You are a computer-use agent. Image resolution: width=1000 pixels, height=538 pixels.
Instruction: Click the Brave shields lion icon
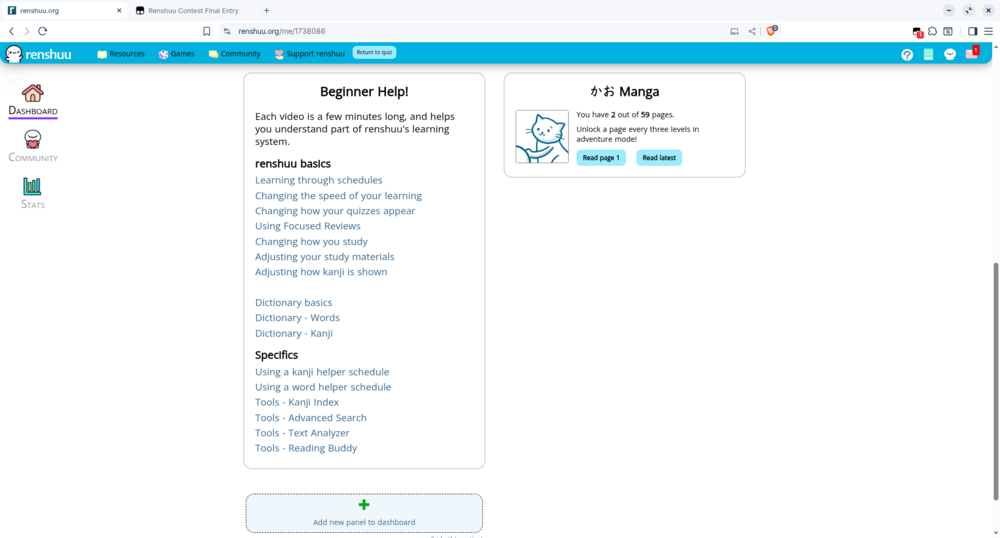770,31
